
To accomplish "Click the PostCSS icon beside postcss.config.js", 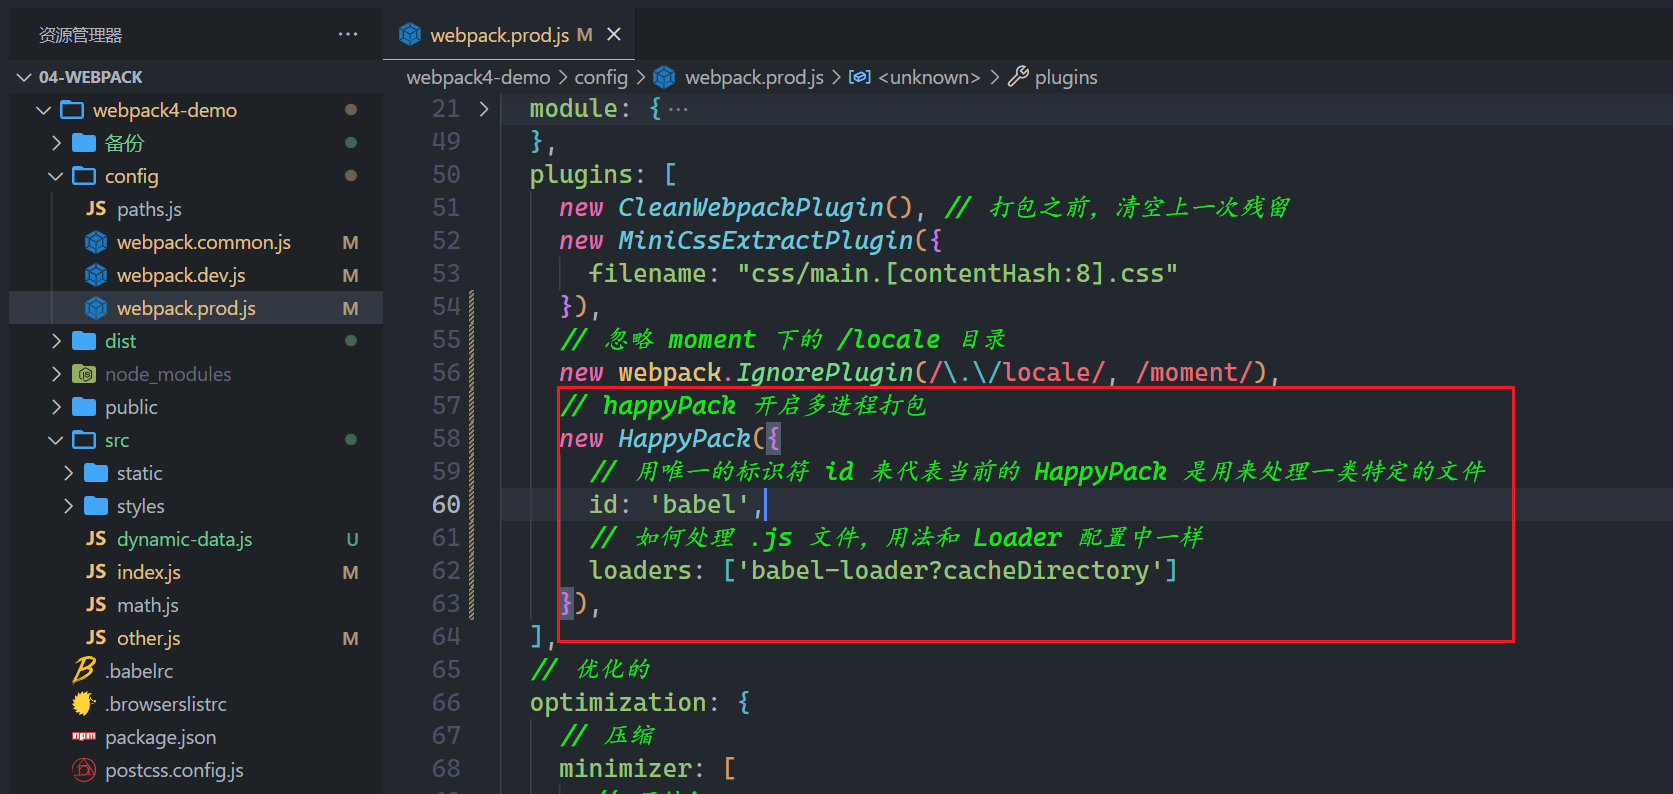I will pyautogui.click(x=84, y=770).
